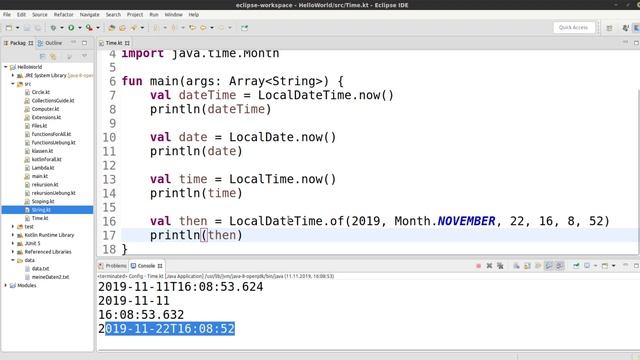Screen dimensions: 640x360
Task: Run the program with green Run icon
Action: (71, 28)
